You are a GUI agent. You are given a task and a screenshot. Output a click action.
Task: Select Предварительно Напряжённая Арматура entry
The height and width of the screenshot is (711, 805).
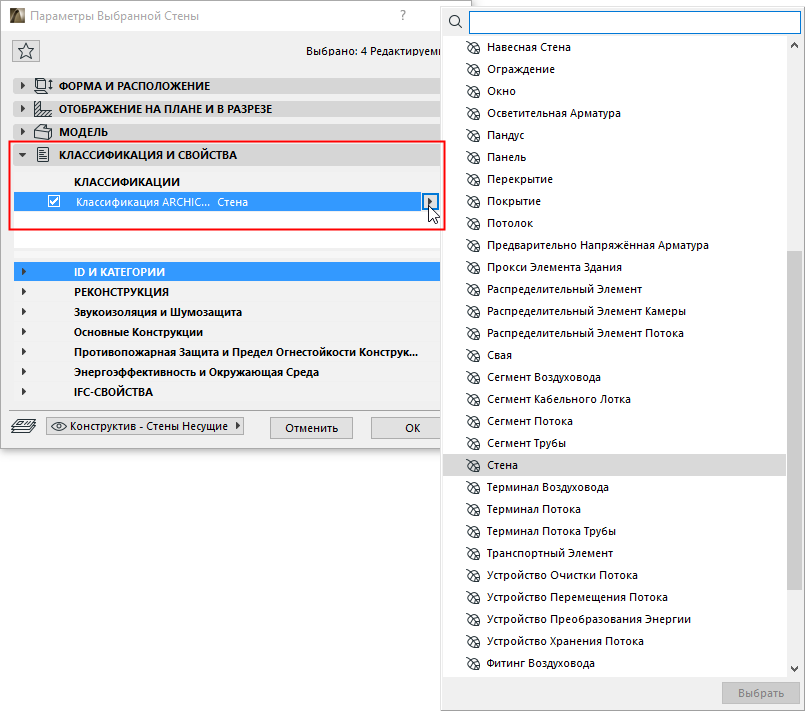coord(615,245)
